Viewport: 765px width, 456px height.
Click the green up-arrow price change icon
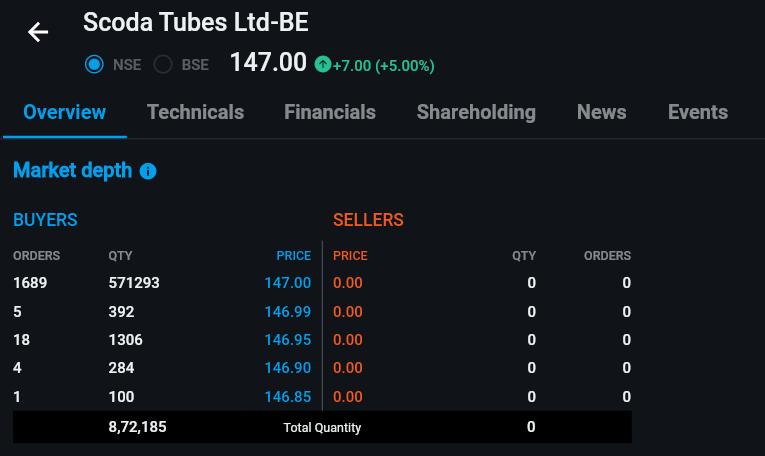(322, 64)
